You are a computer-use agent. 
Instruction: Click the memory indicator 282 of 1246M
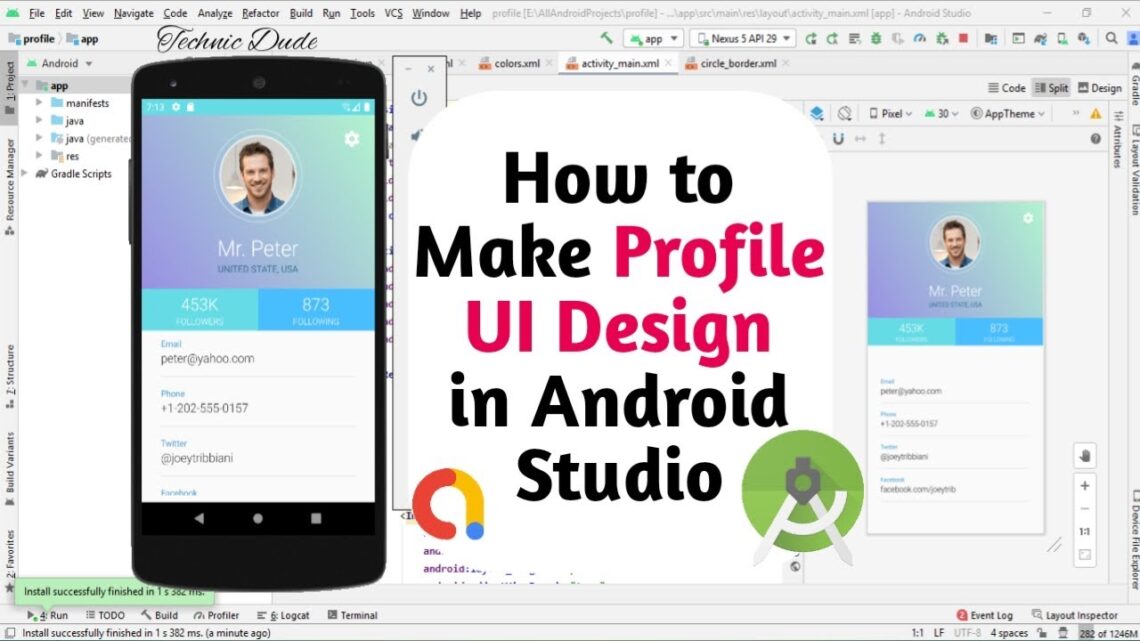(1108, 633)
